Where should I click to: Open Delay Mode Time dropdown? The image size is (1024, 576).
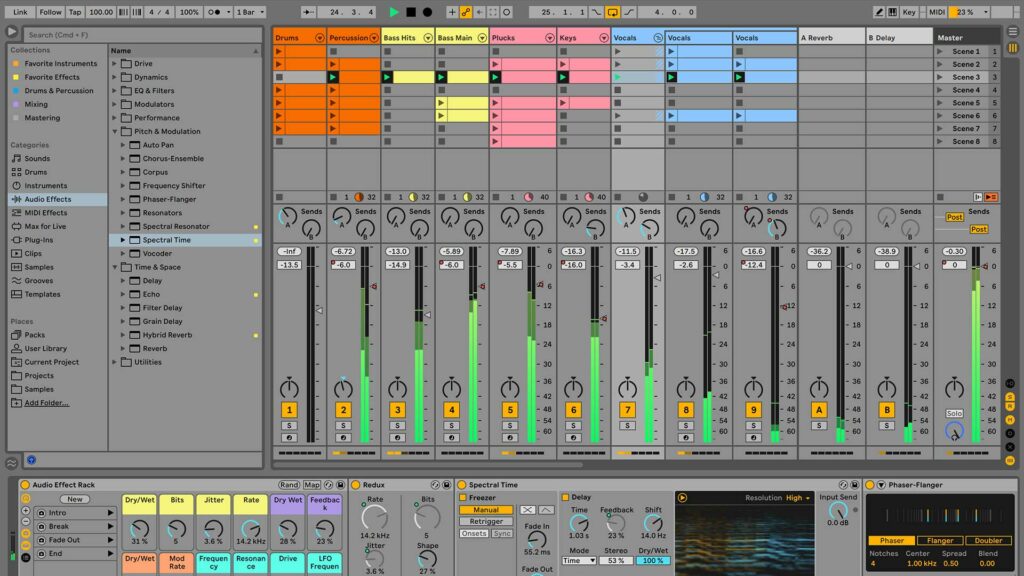pos(579,560)
